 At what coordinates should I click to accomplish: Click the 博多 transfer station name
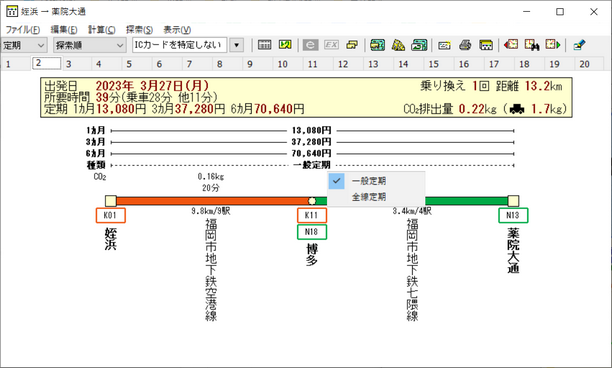(312, 255)
